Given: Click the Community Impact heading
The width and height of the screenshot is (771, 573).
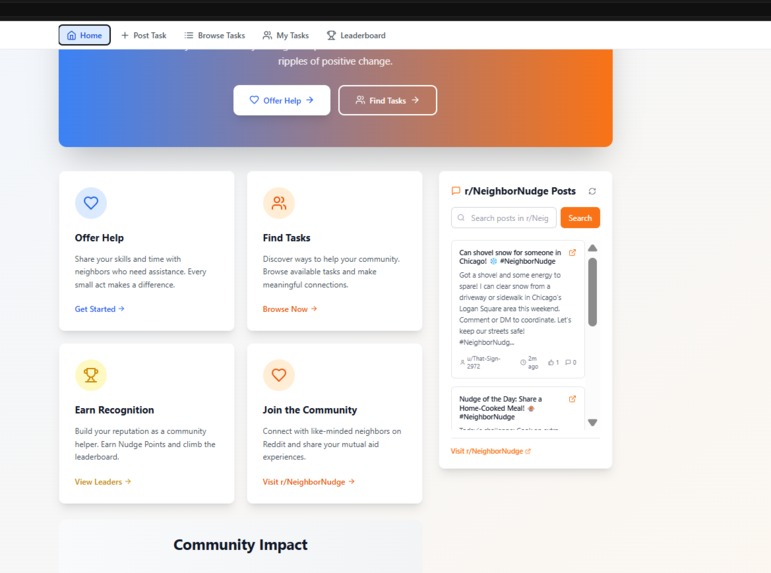Looking at the screenshot, I should 240,545.
